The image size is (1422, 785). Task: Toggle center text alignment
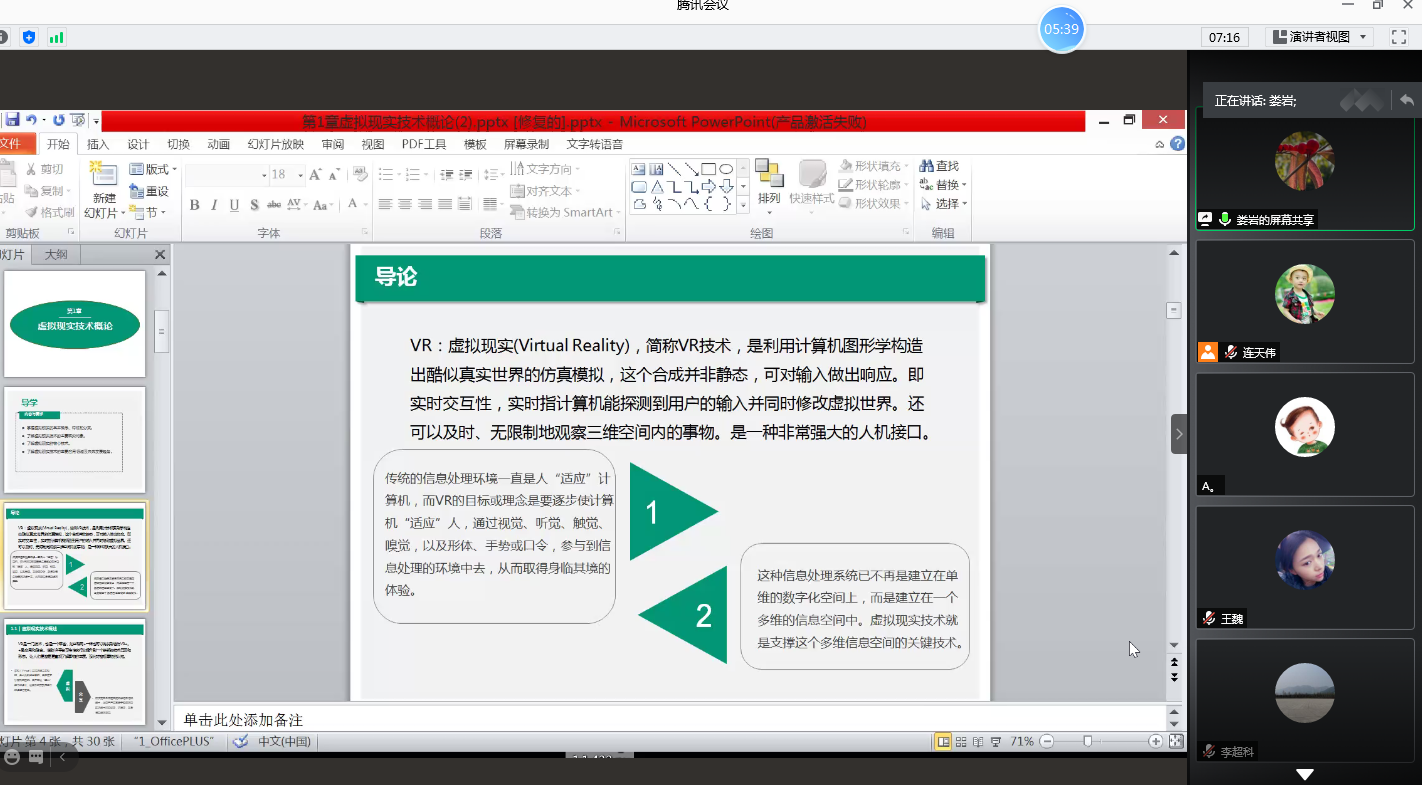pyautogui.click(x=405, y=204)
